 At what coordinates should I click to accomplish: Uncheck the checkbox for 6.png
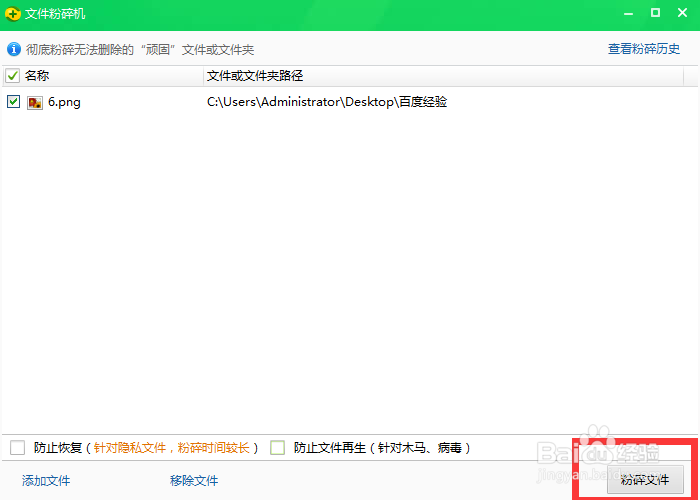coord(13,102)
